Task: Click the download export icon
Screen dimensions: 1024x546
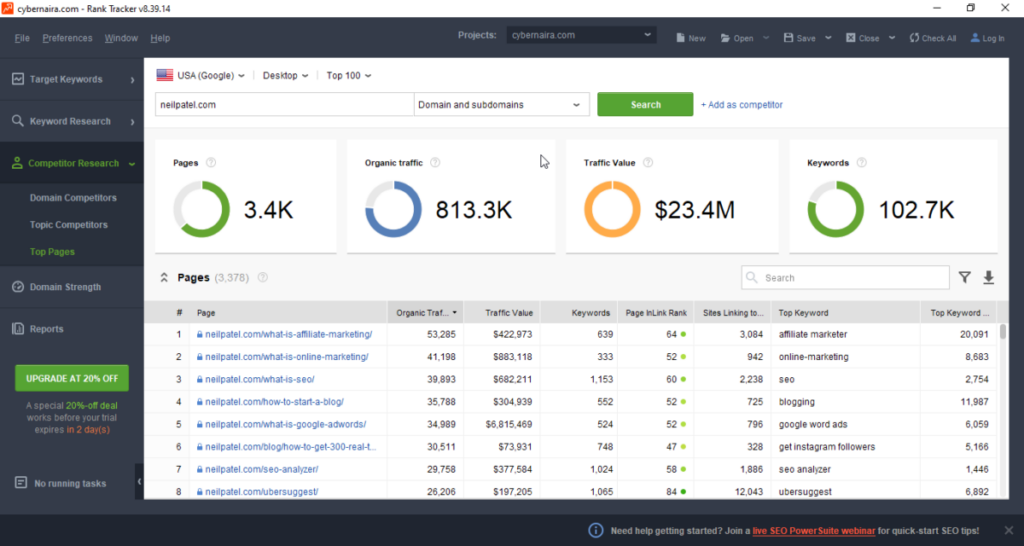Action: click(x=989, y=278)
